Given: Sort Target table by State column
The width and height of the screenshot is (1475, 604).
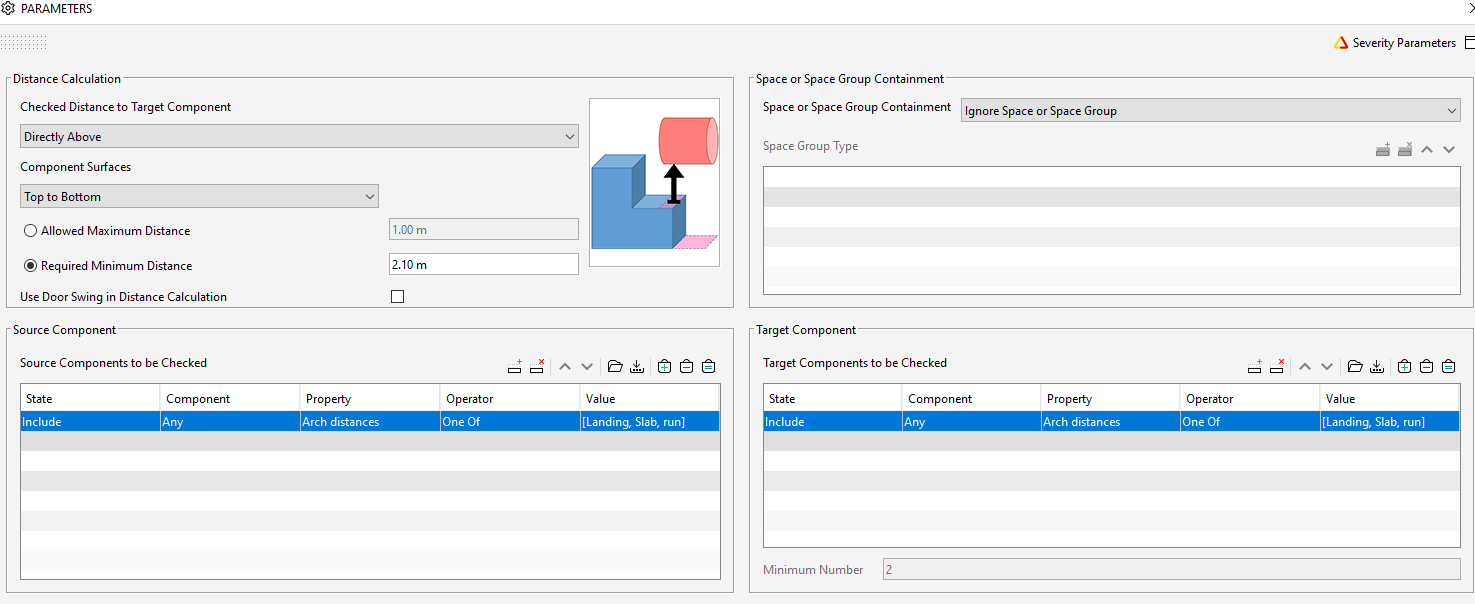Looking at the screenshot, I should point(832,398).
